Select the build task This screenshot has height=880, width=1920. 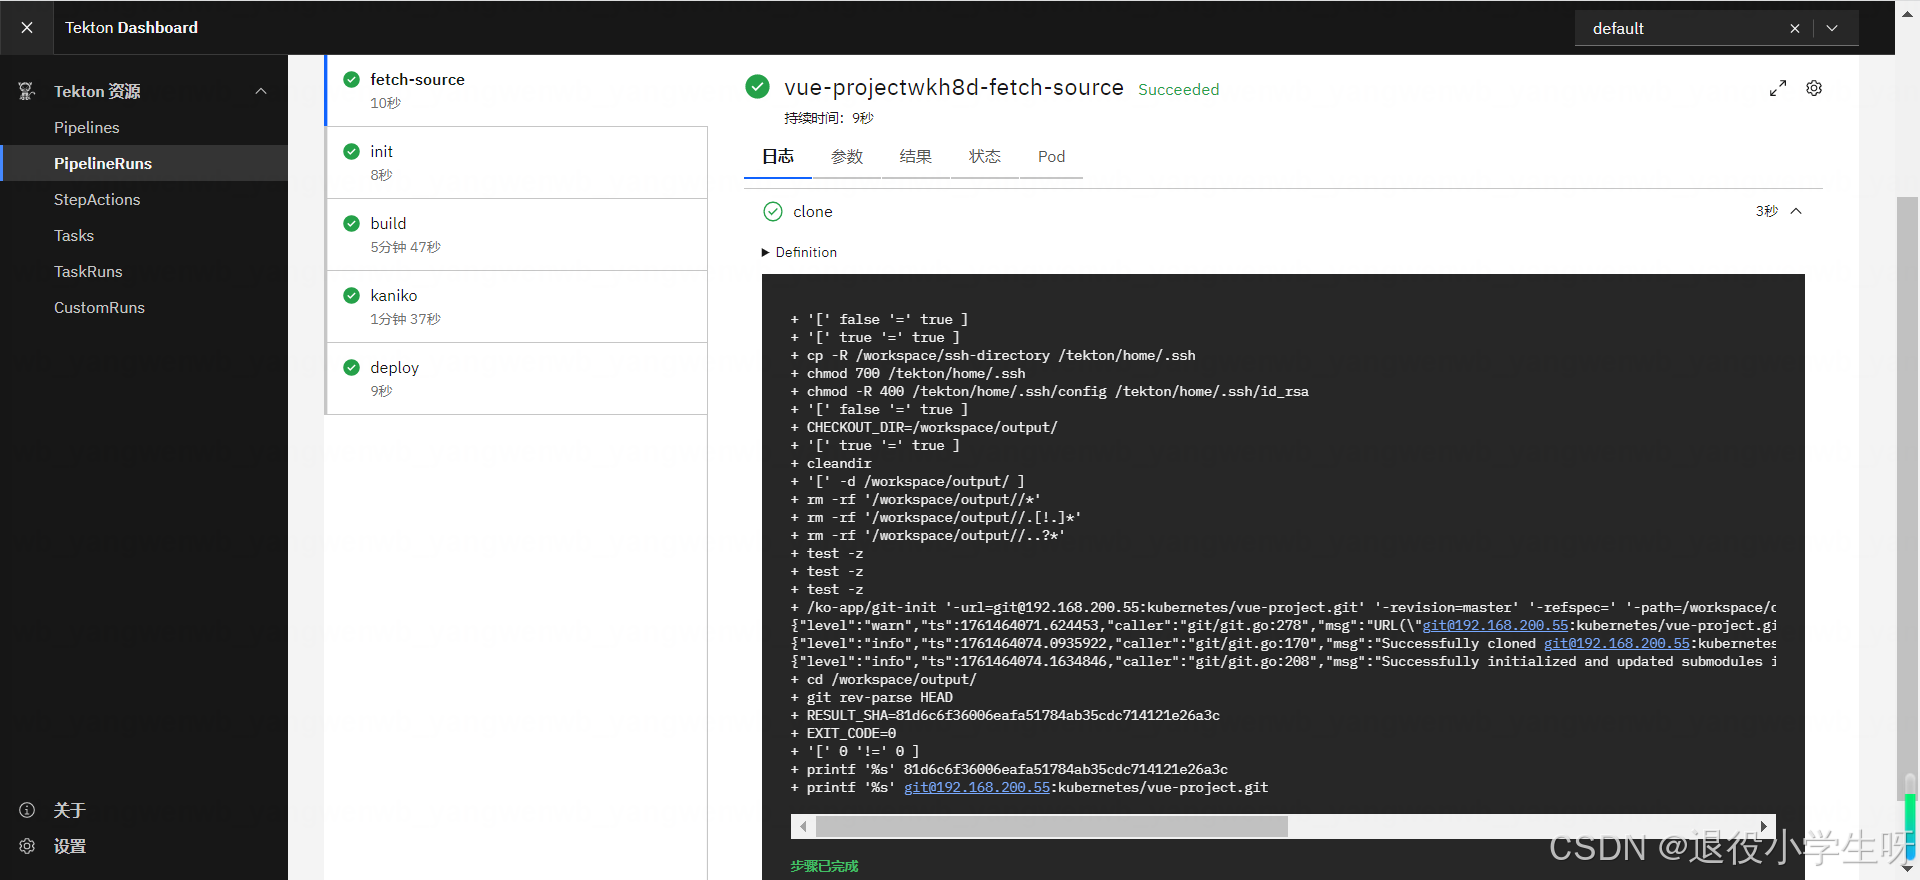(517, 234)
